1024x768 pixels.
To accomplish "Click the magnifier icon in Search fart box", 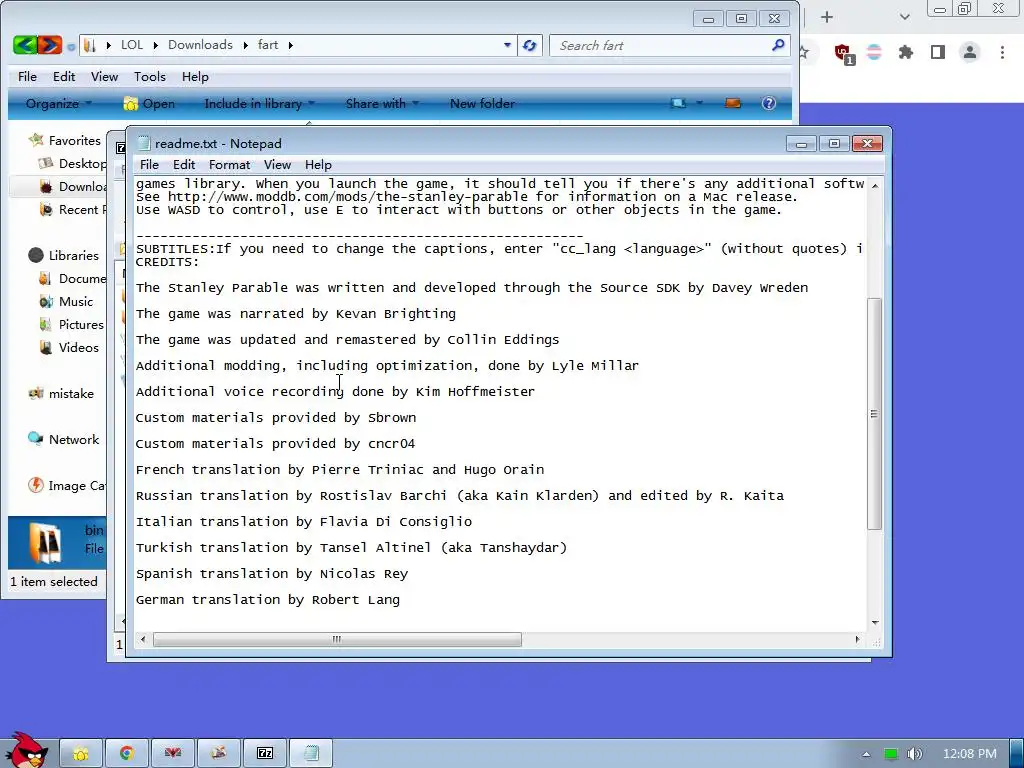I will pos(777,45).
